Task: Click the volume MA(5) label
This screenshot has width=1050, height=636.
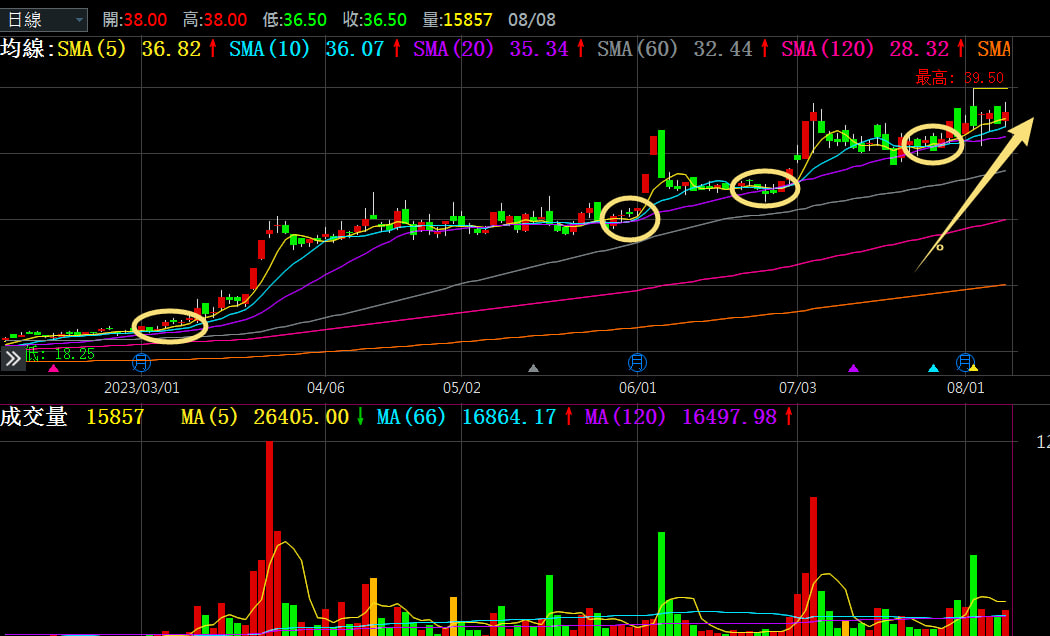Action: [x=209, y=417]
